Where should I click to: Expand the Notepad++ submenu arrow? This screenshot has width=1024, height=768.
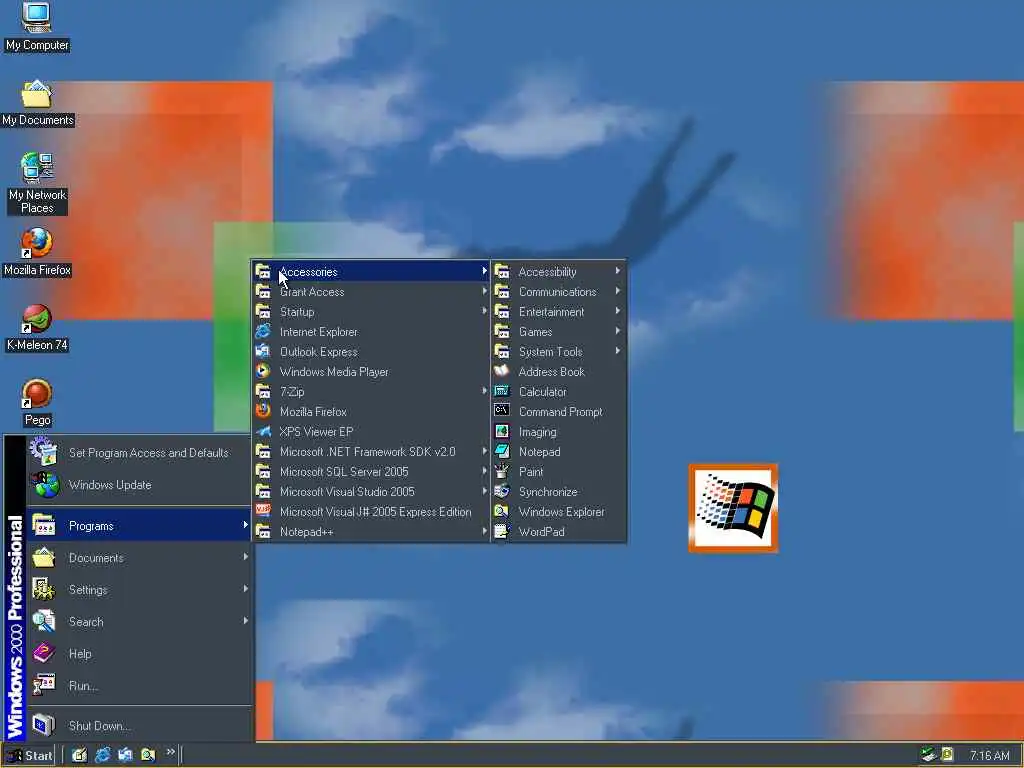pyautogui.click(x=484, y=531)
